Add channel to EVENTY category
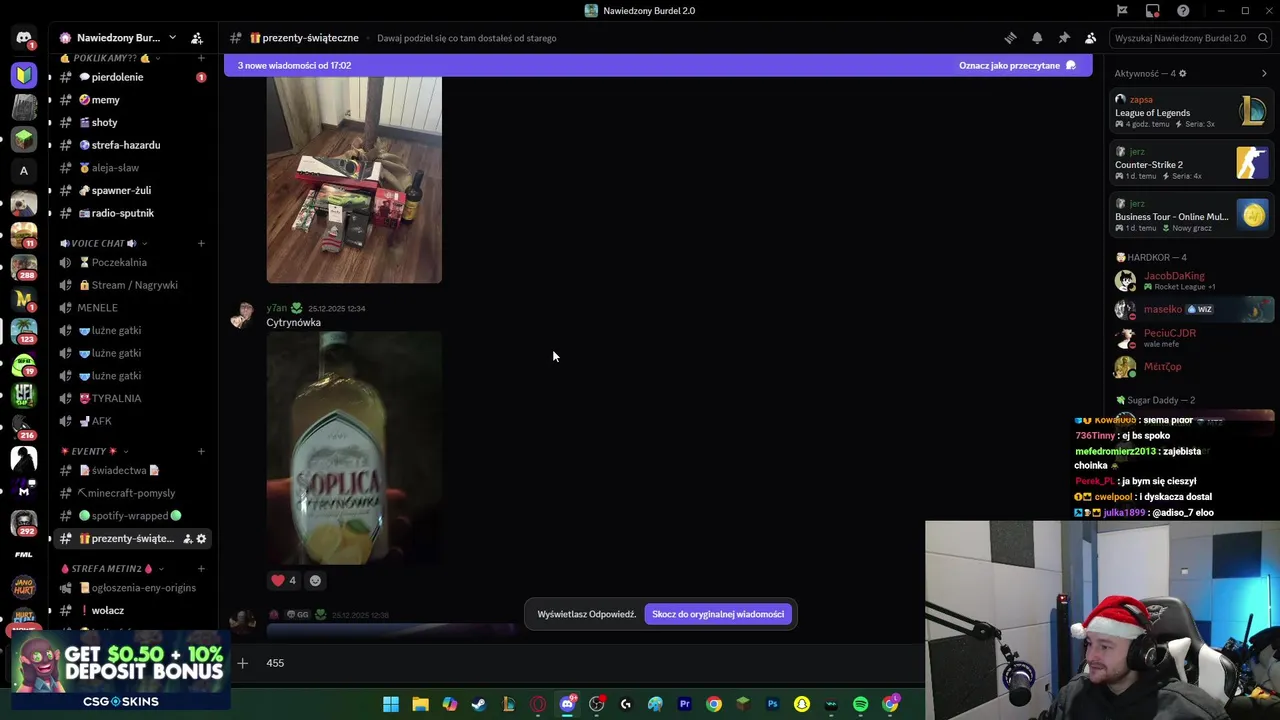Image resolution: width=1280 pixels, height=720 pixels. (x=201, y=451)
